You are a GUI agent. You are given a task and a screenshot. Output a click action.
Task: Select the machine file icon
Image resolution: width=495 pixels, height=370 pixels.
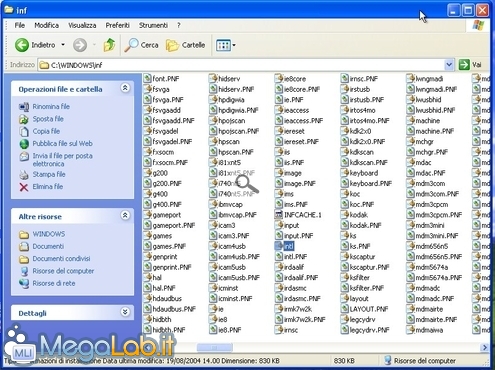pos(410,121)
